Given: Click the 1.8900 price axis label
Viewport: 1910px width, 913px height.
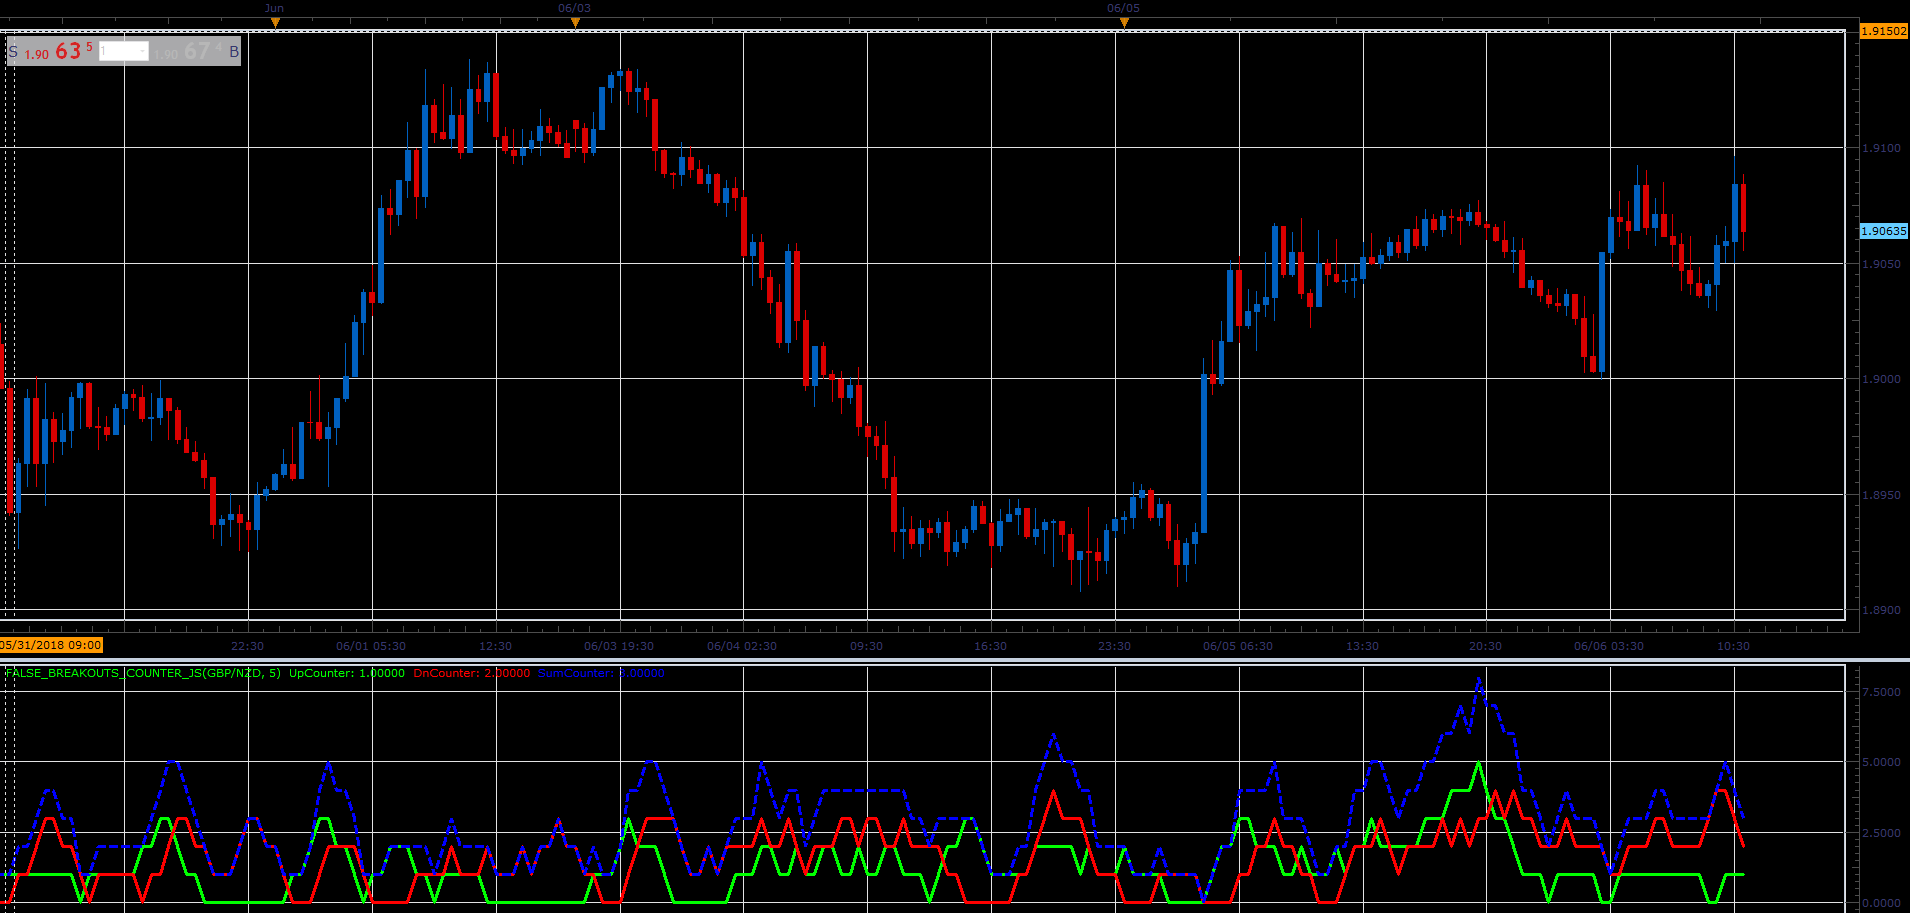Looking at the screenshot, I should [x=1882, y=610].
